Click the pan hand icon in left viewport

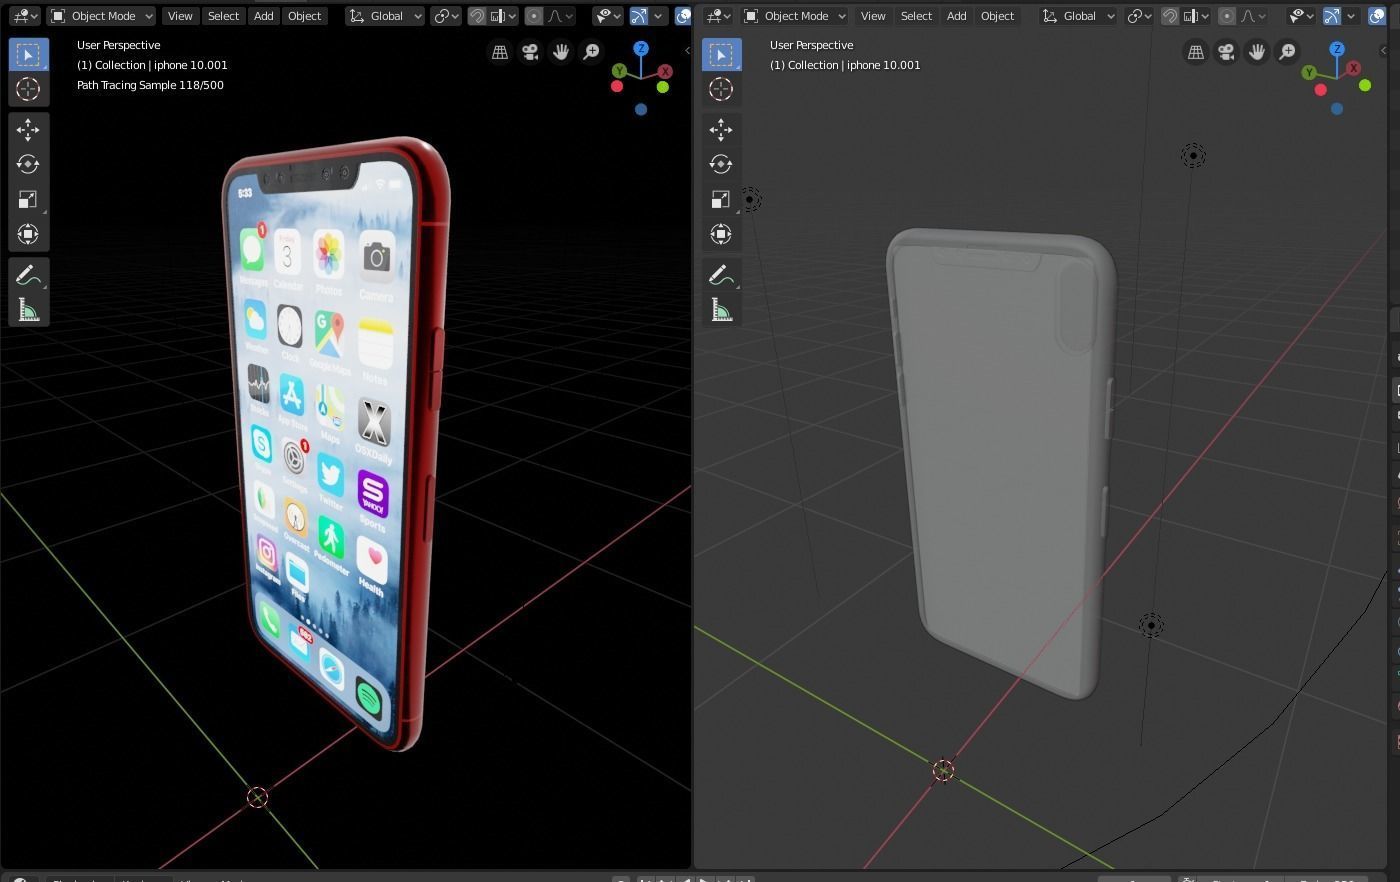pyautogui.click(x=561, y=52)
